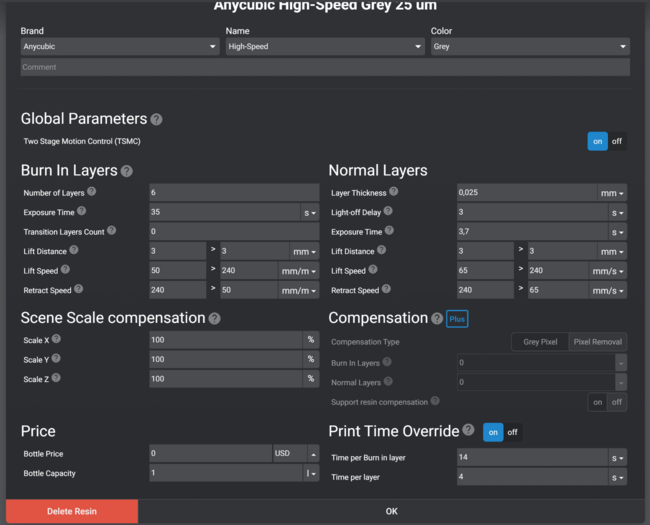Switch on Support resin compensation
Image resolution: width=650 pixels, height=525 pixels.
click(x=598, y=402)
